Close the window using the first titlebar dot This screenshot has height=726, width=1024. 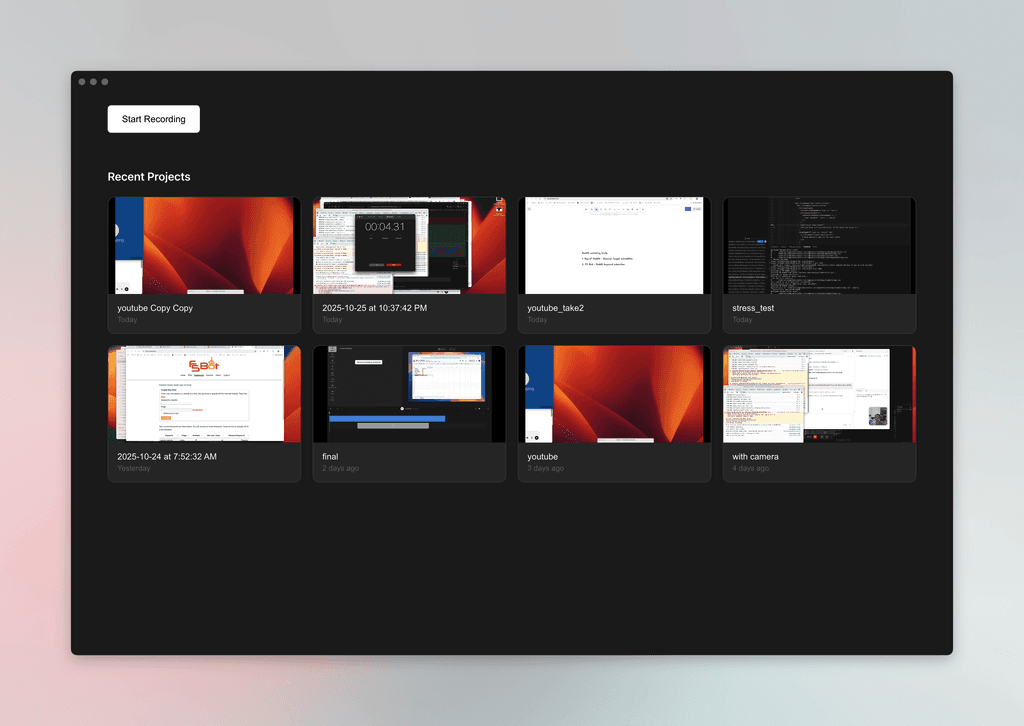tap(82, 82)
